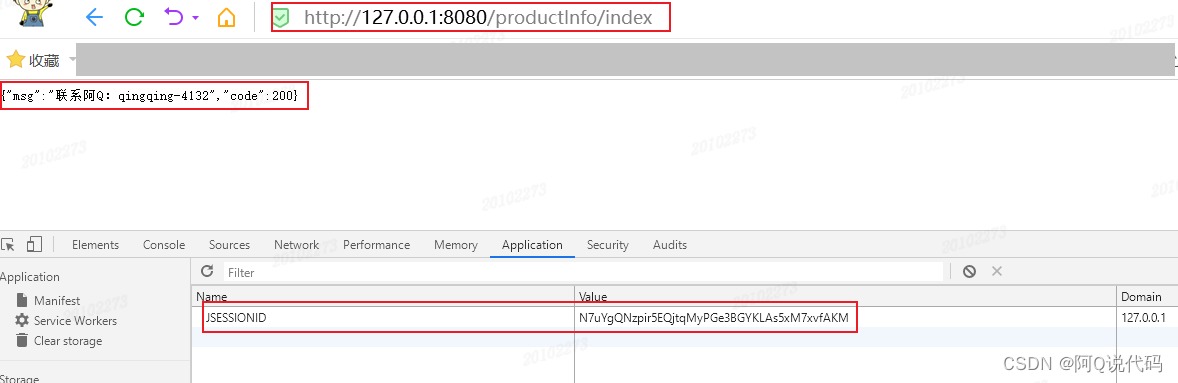Click the green security shield icon
The image size is (1178, 383).
(x=280, y=17)
